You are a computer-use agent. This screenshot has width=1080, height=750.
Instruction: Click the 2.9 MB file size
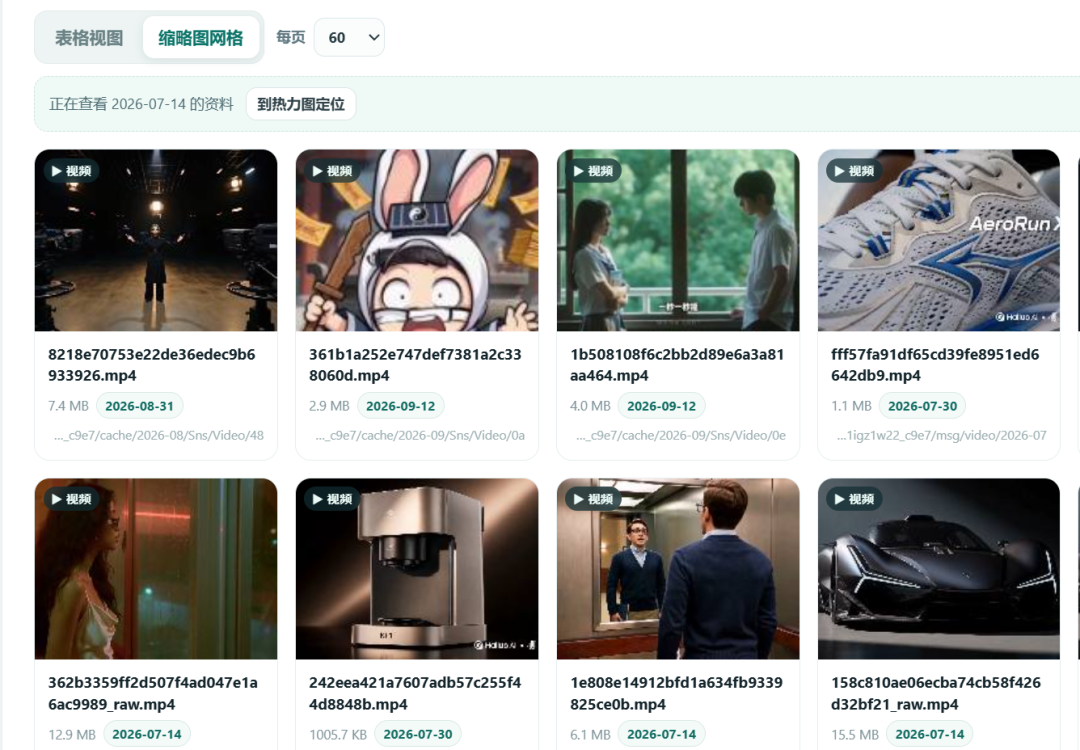pyautogui.click(x=329, y=406)
